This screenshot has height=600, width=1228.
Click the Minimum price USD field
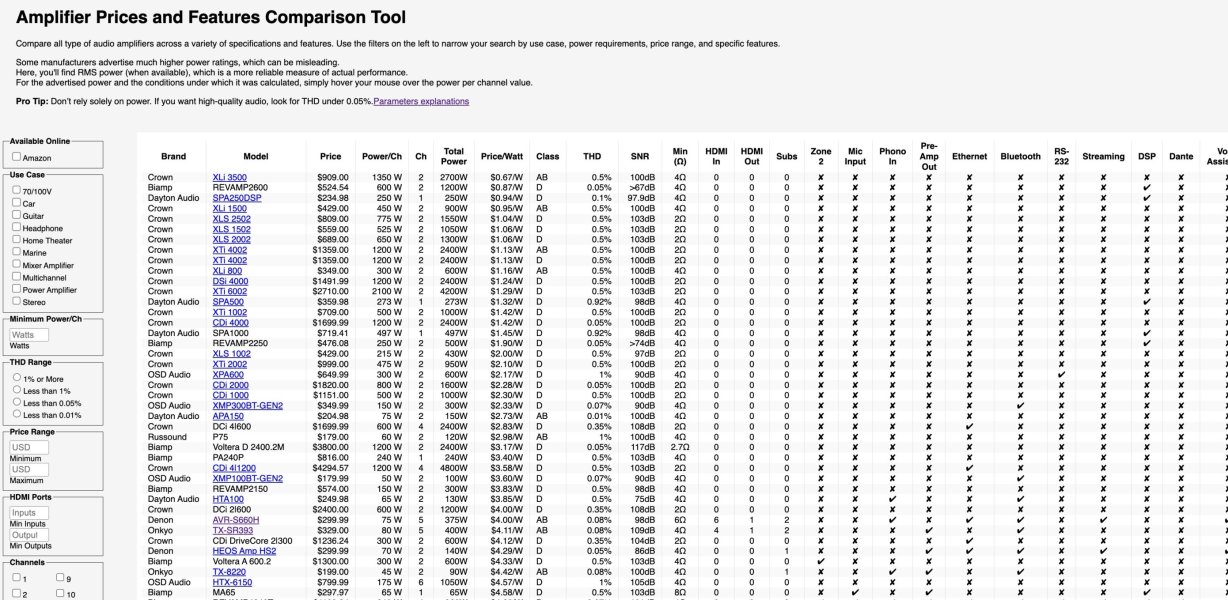click(x=28, y=447)
